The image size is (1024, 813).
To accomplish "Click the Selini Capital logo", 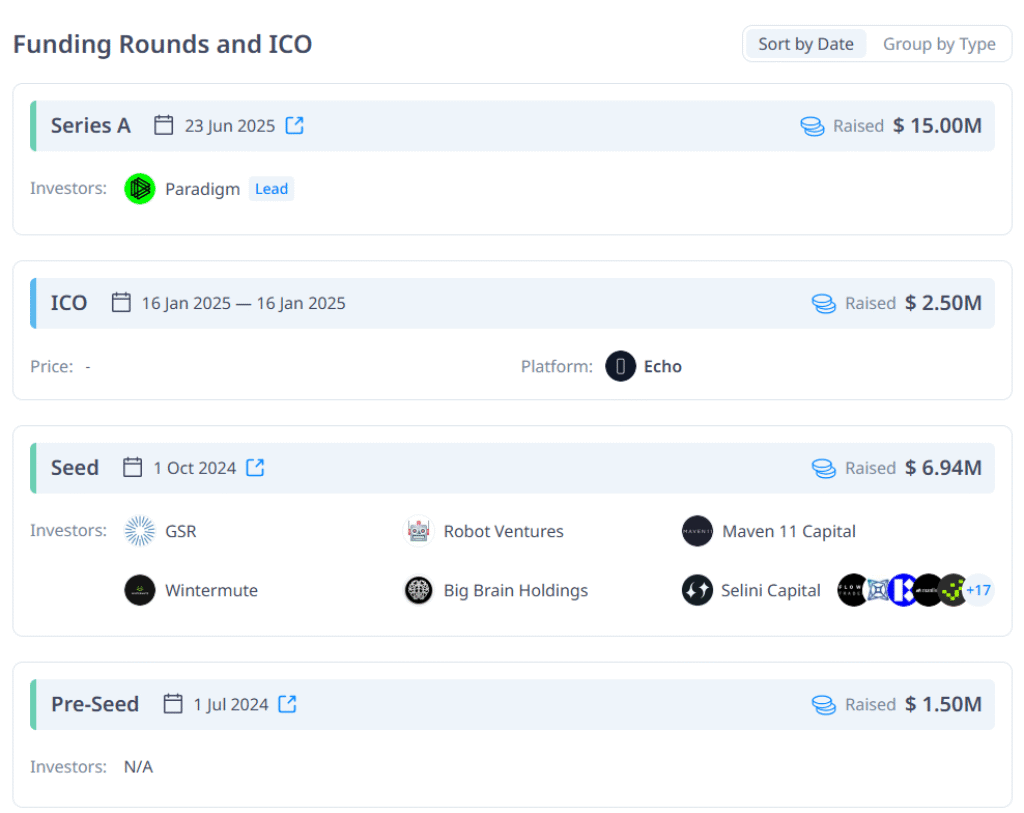I will (697, 590).
